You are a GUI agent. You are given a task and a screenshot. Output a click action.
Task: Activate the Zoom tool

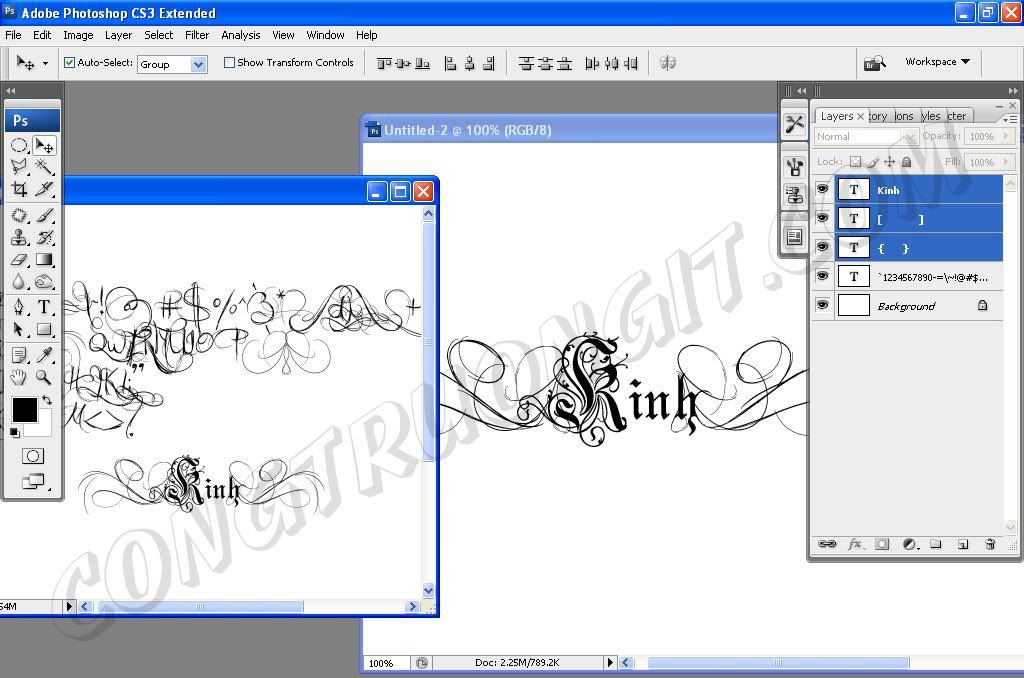[44, 377]
